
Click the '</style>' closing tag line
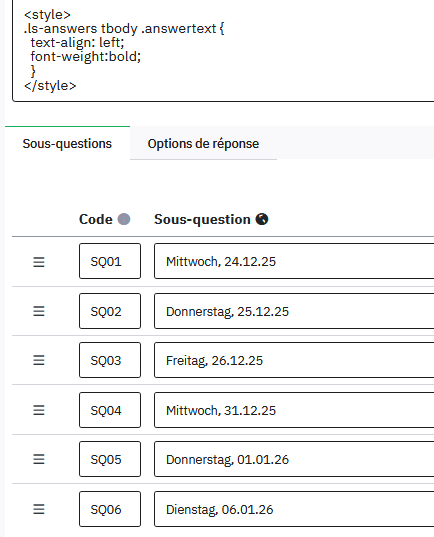tap(50, 85)
